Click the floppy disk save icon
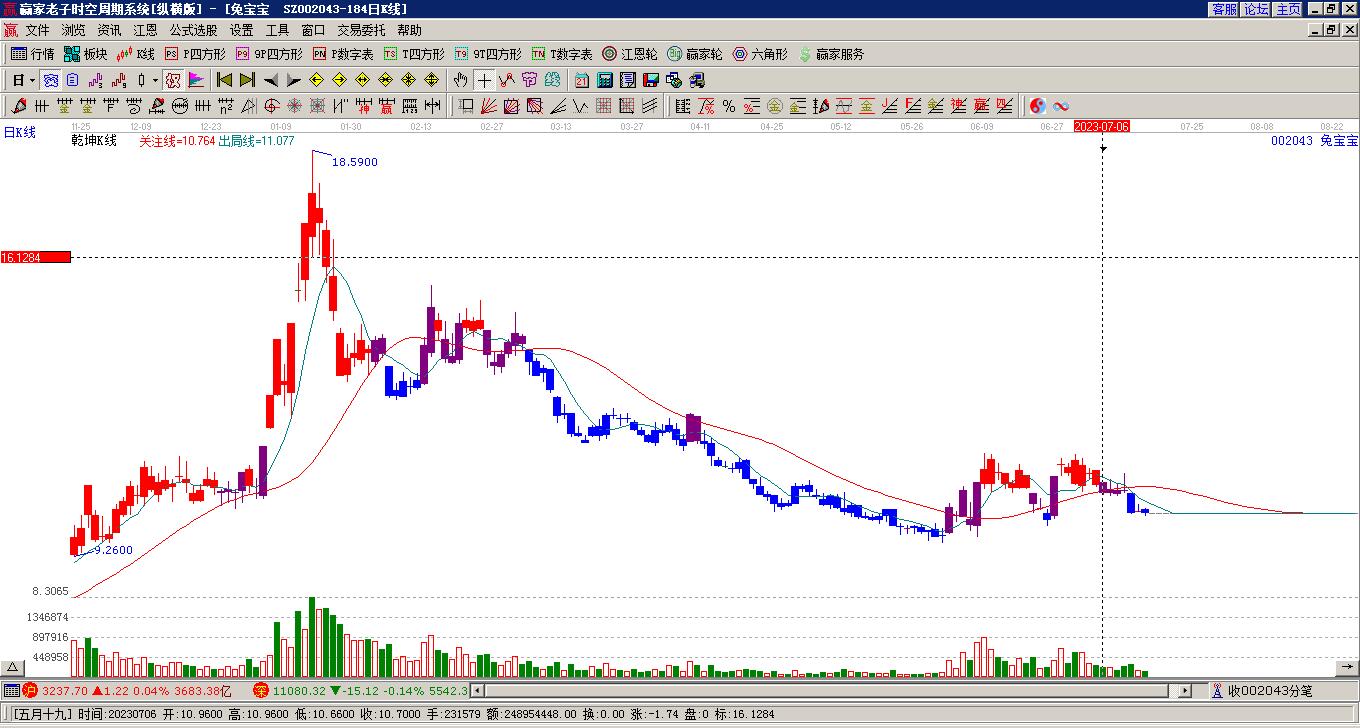Screen dimensions: 1360x728 pos(651,80)
